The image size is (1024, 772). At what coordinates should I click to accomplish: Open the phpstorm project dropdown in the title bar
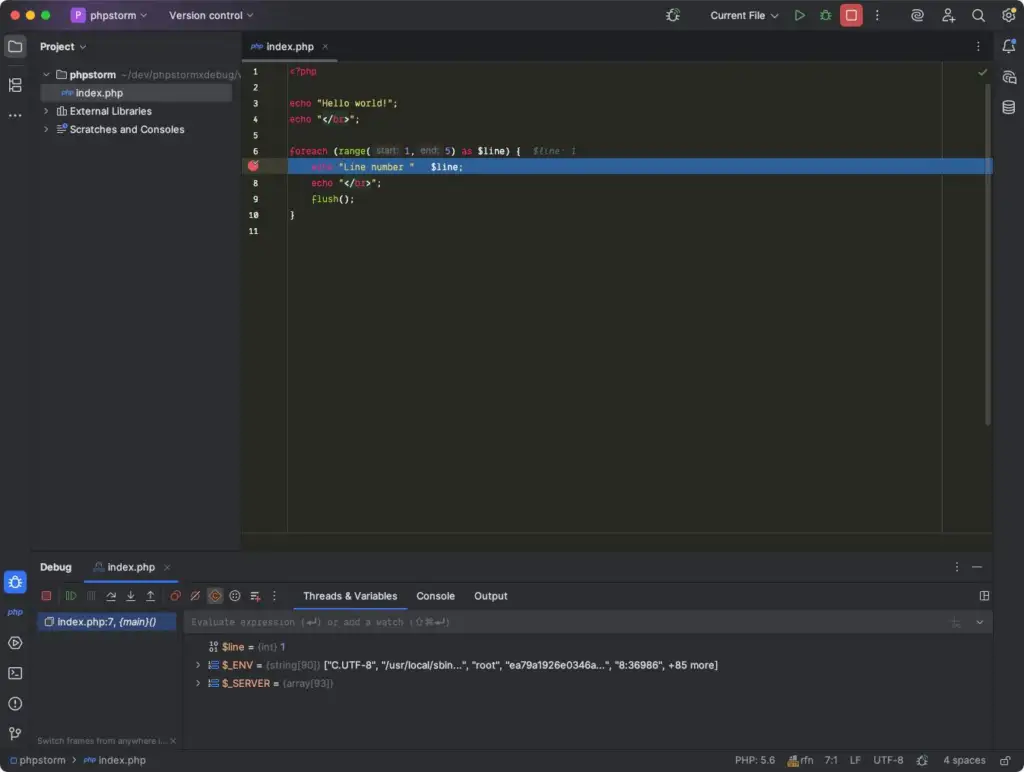pos(109,15)
